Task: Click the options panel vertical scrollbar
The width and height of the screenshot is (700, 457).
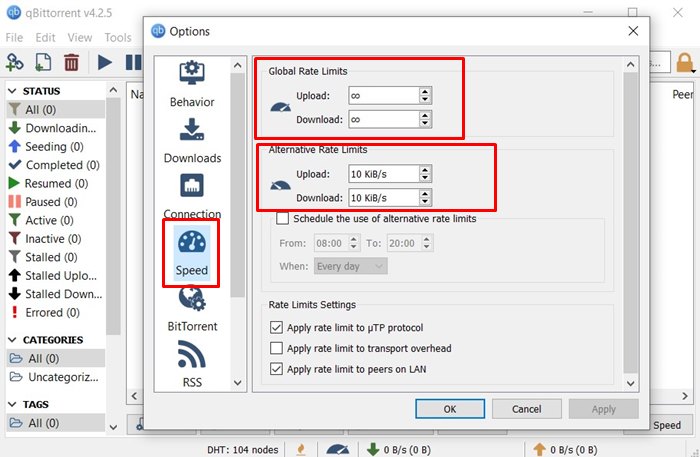Action: pyautogui.click(x=630, y=222)
